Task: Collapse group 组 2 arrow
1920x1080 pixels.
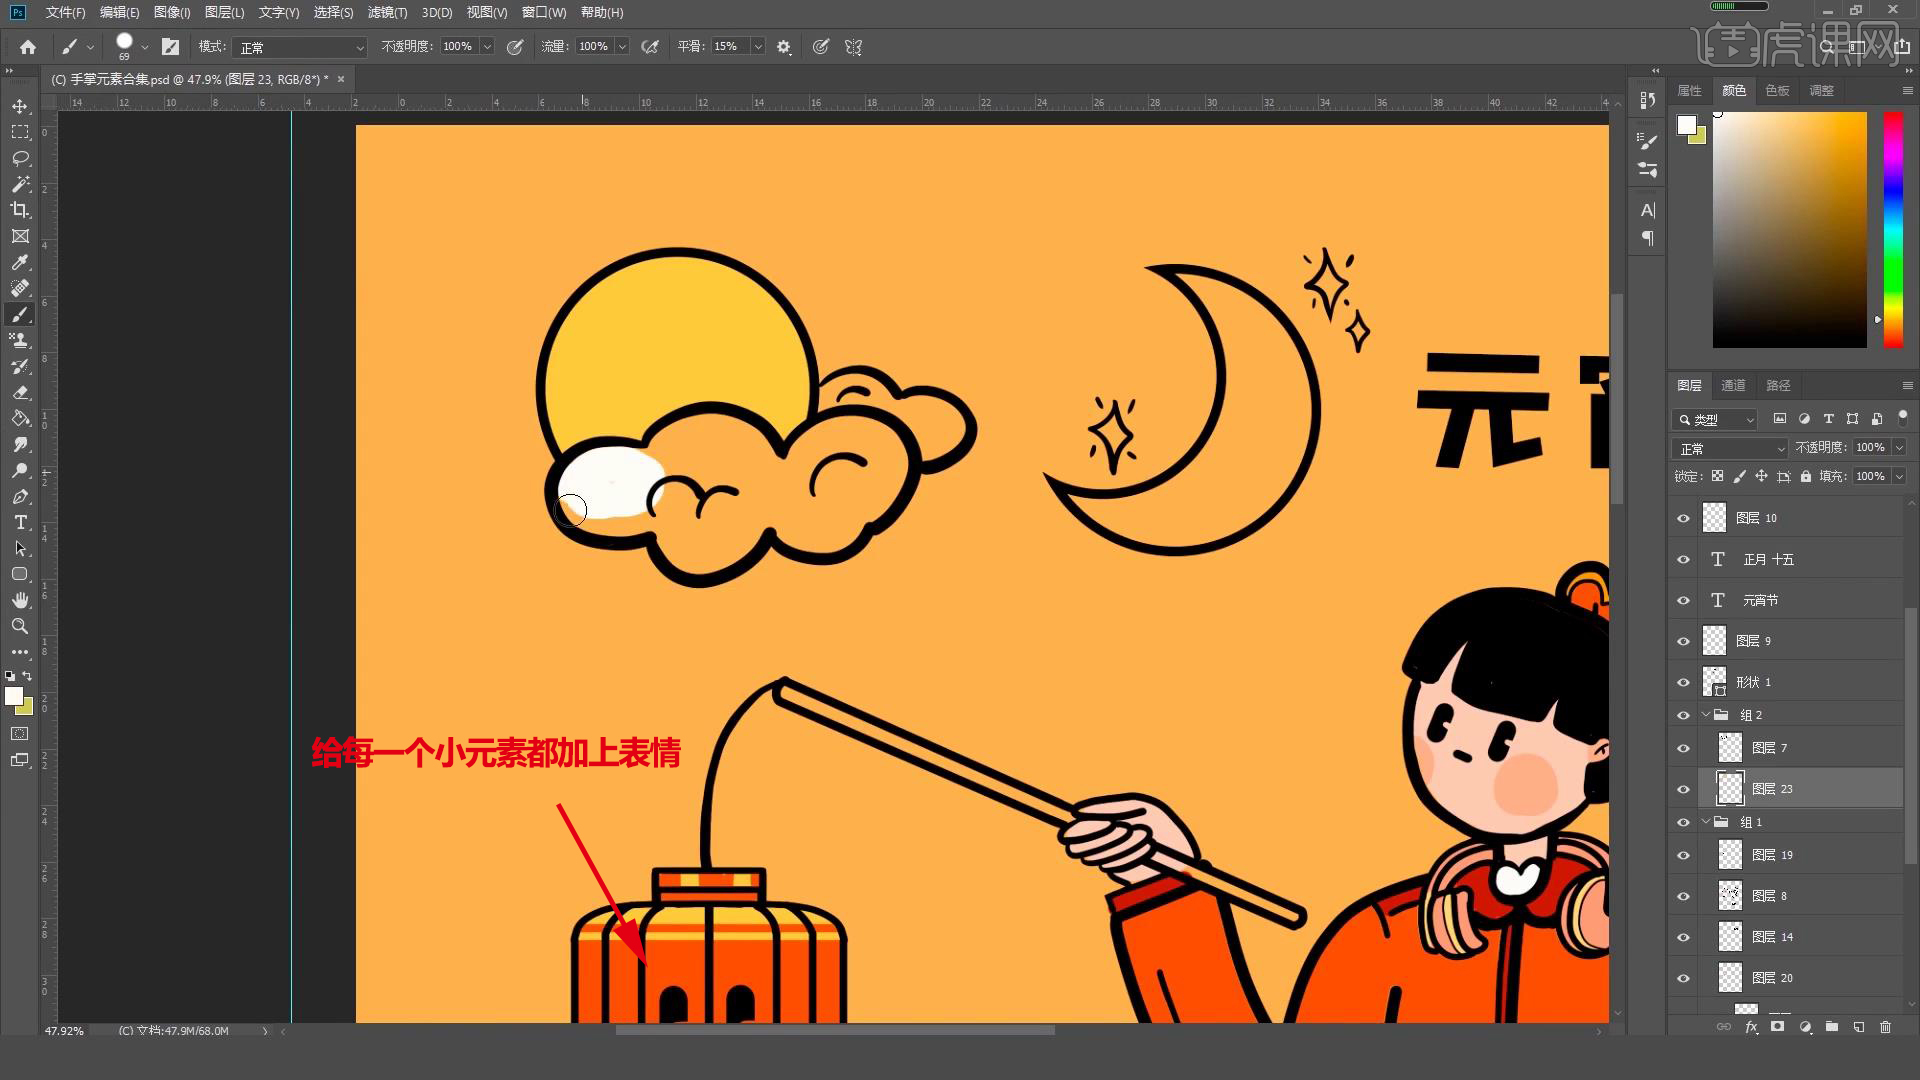Action: (1706, 715)
